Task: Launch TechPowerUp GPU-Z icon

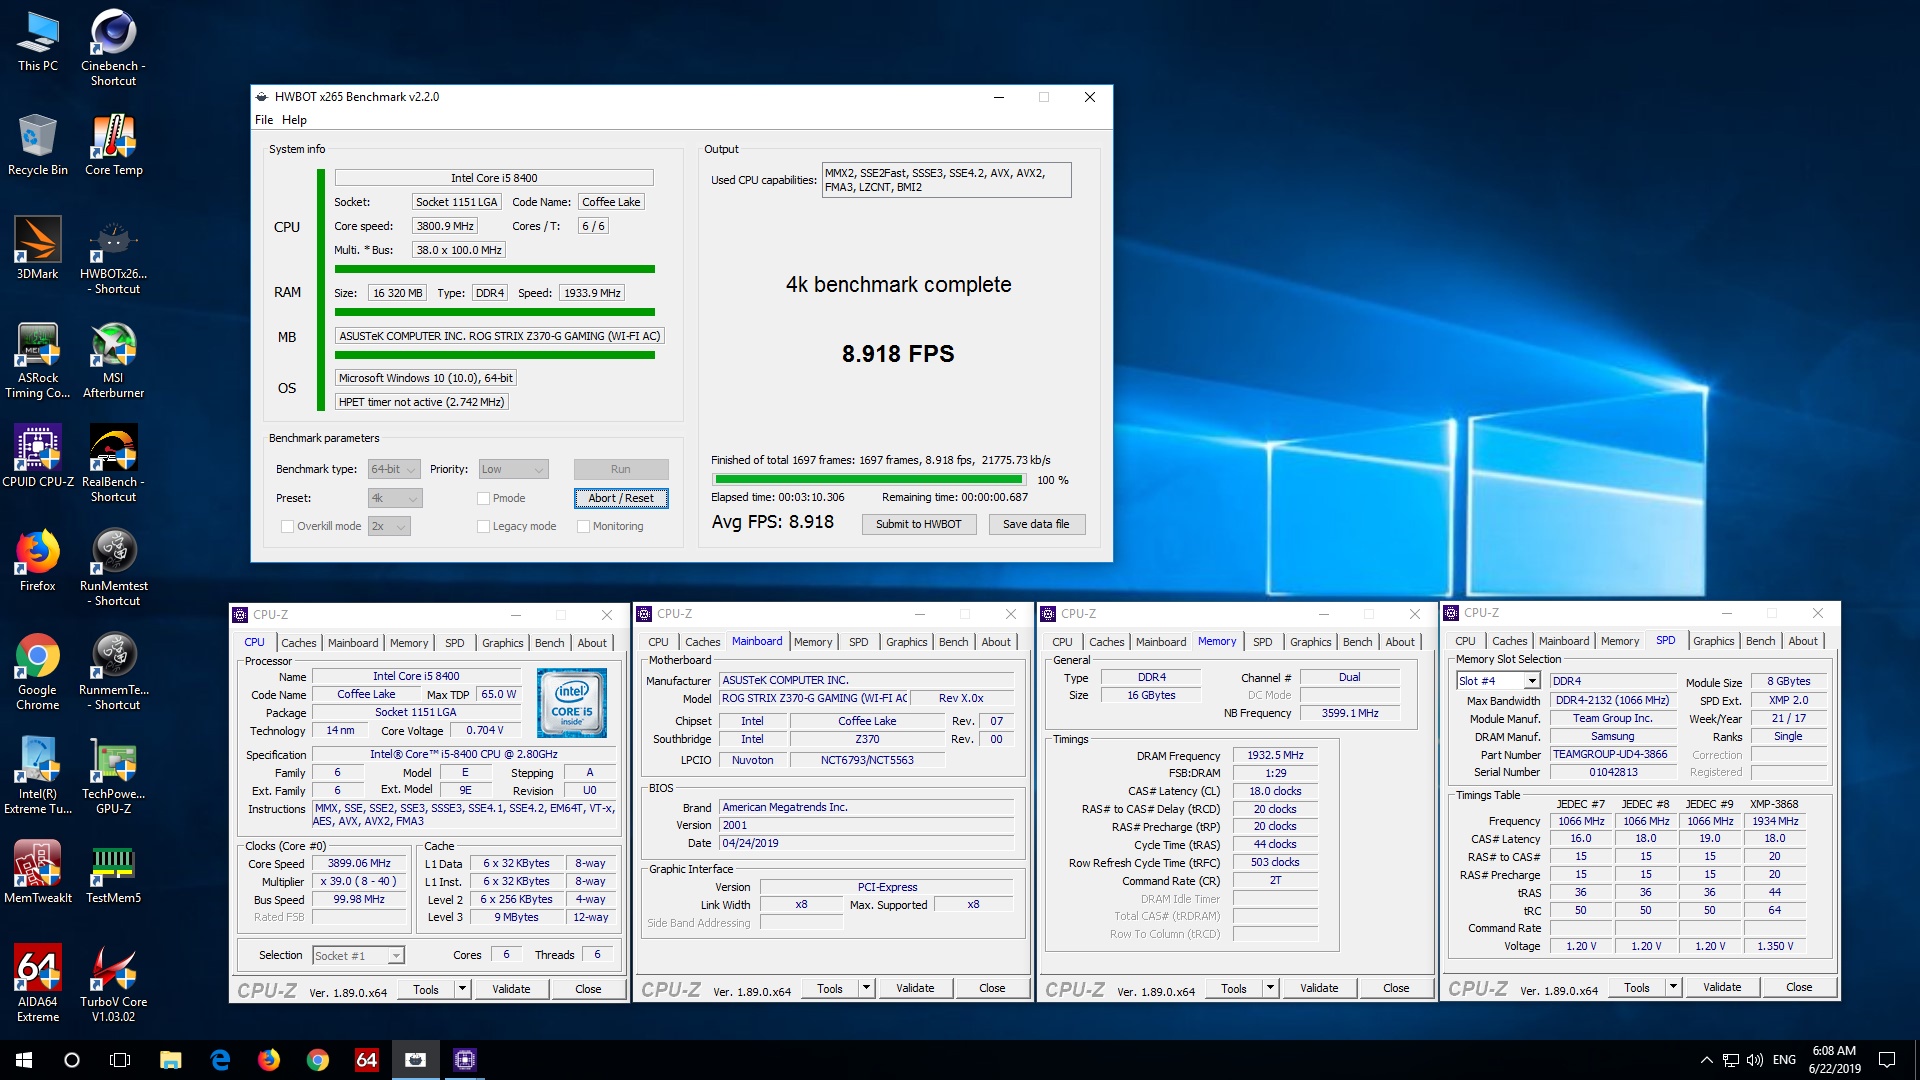Action: (113, 776)
